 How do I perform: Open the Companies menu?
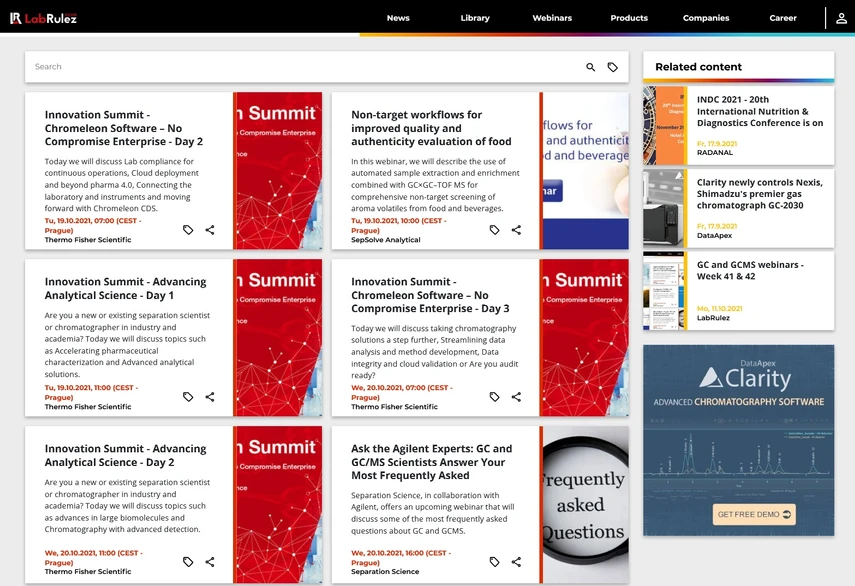706,18
